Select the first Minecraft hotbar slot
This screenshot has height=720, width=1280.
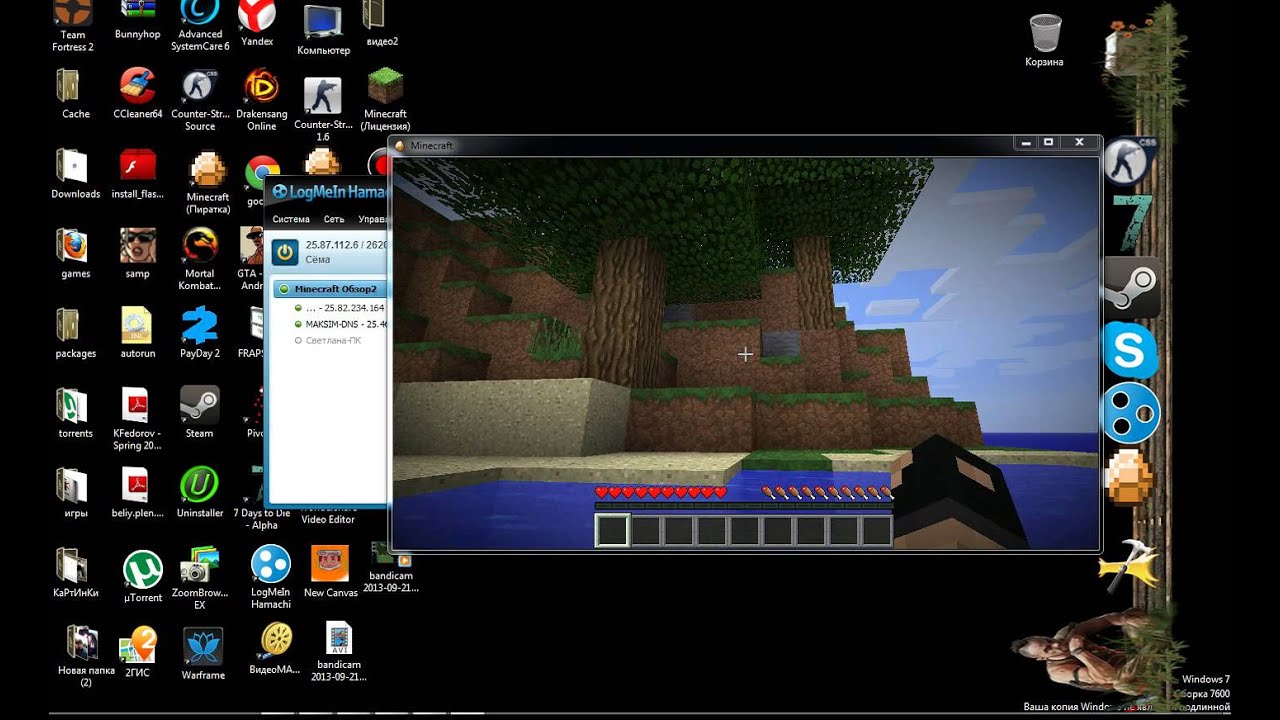[612, 530]
